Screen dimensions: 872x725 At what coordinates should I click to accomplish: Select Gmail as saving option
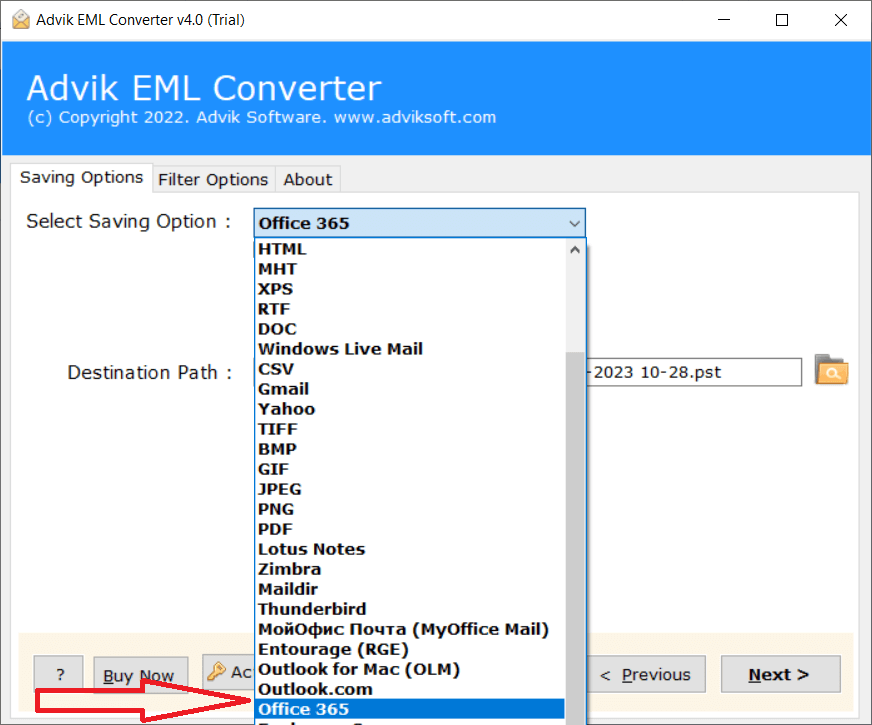point(410,389)
